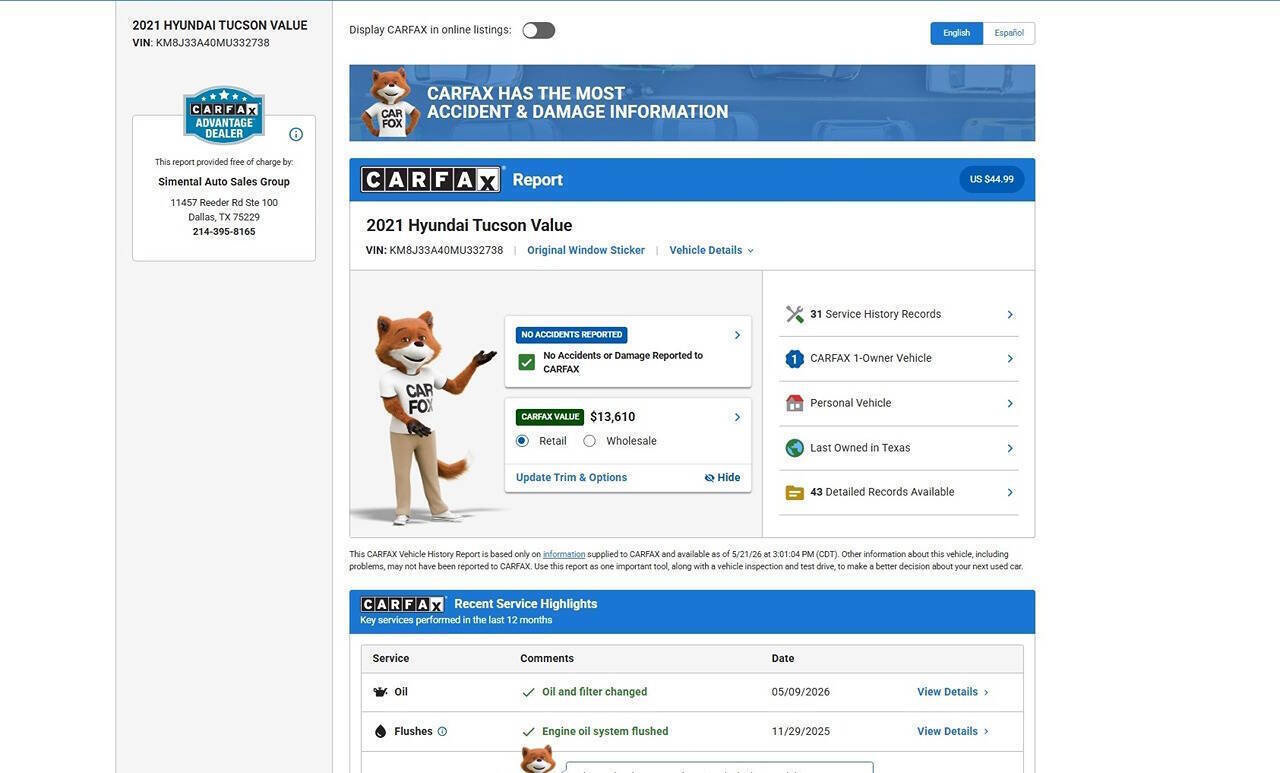Click the Personal Vehicle house icon

pos(795,403)
